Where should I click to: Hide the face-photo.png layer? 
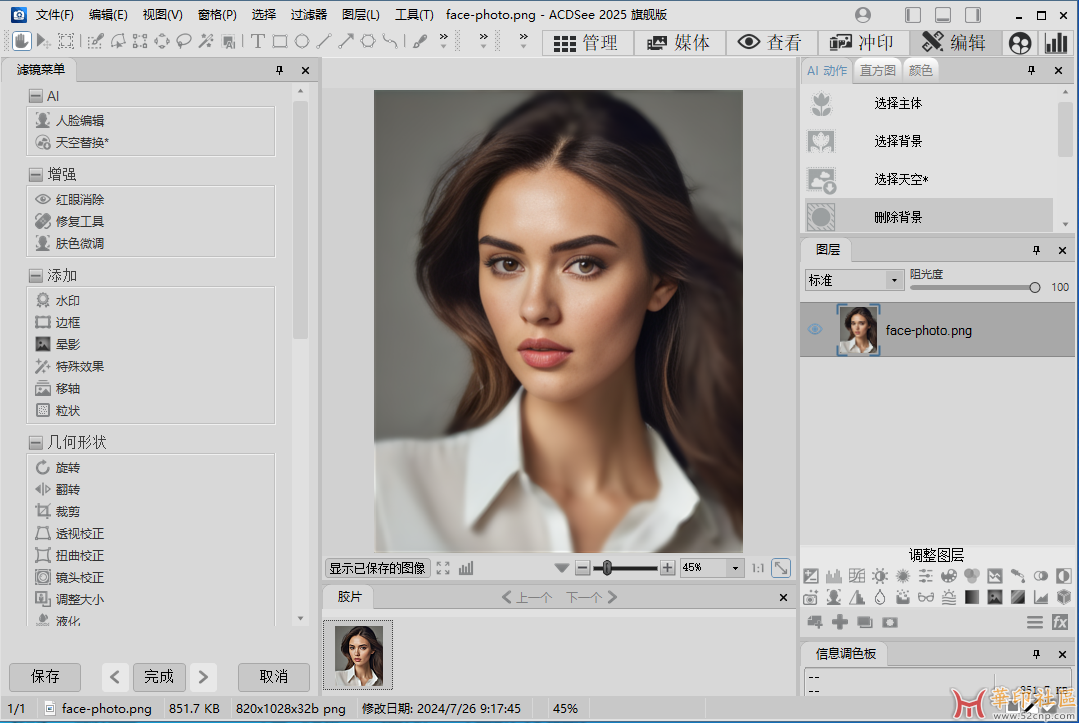(815, 330)
